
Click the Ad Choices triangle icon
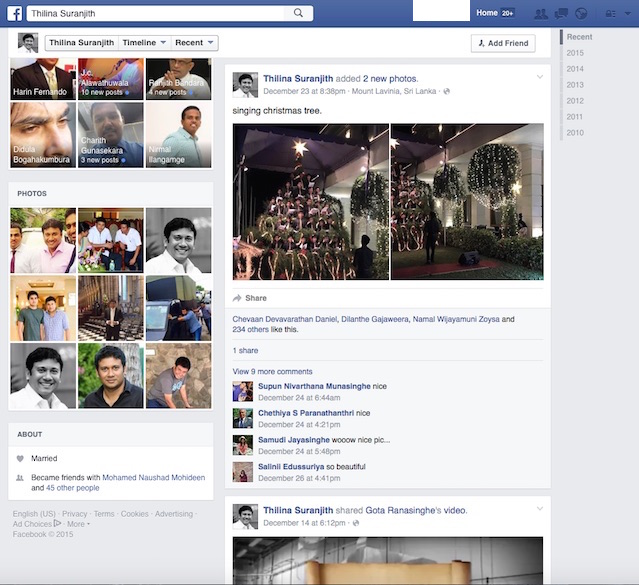pos(57,523)
